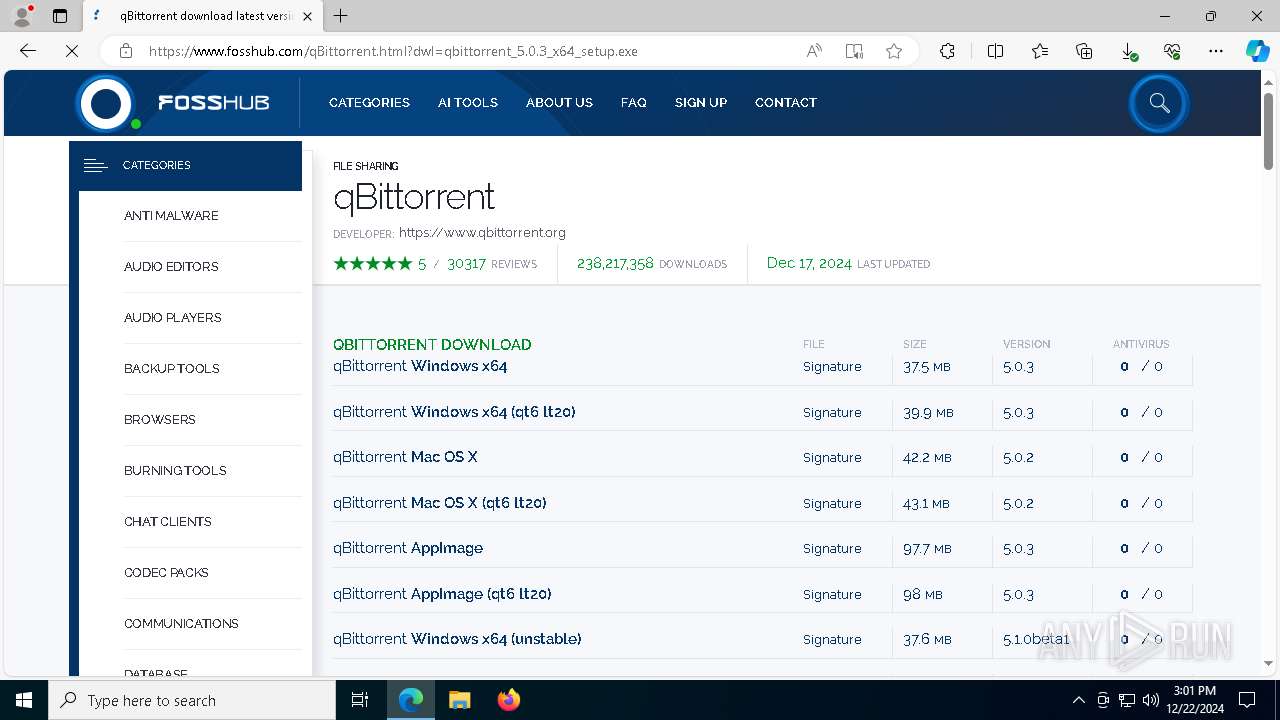Open the site search magnifier button

(x=1159, y=103)
